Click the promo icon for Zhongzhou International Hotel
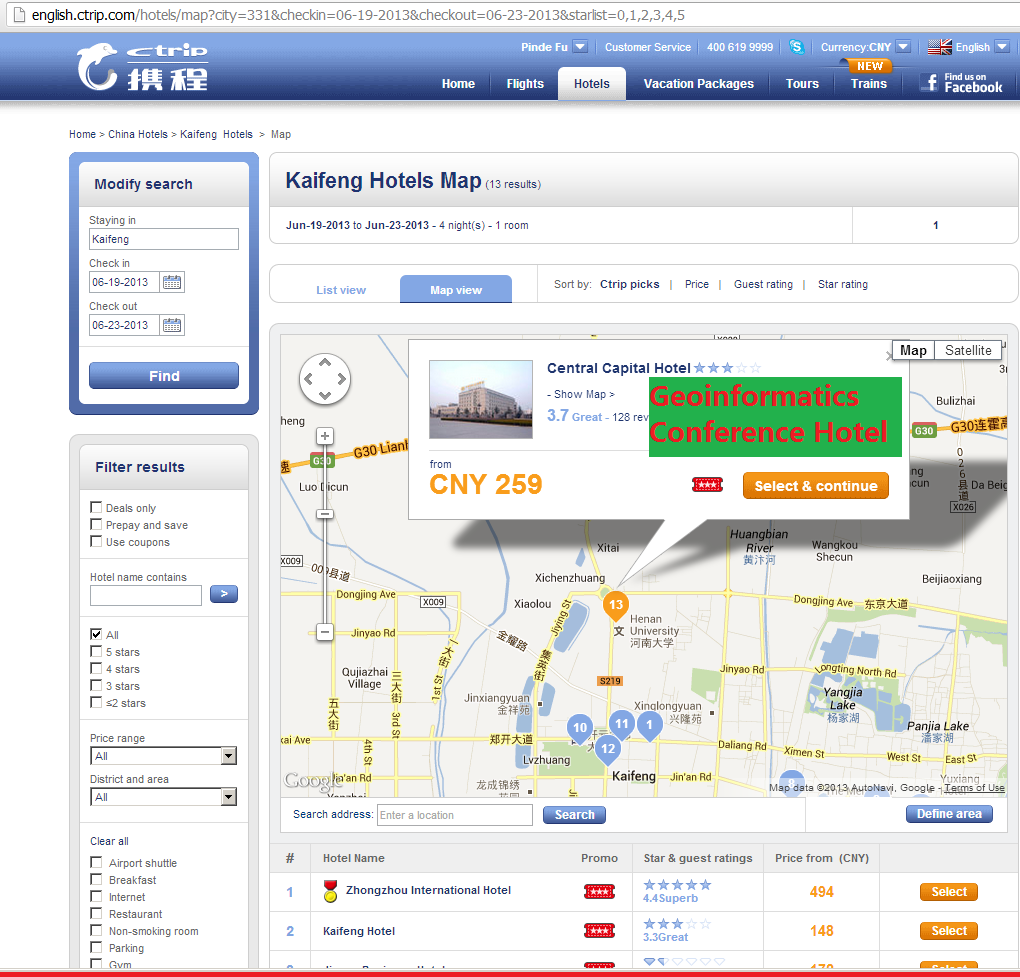The width and height of the screenshot is (1020, 977). click(x=599, y=891)
